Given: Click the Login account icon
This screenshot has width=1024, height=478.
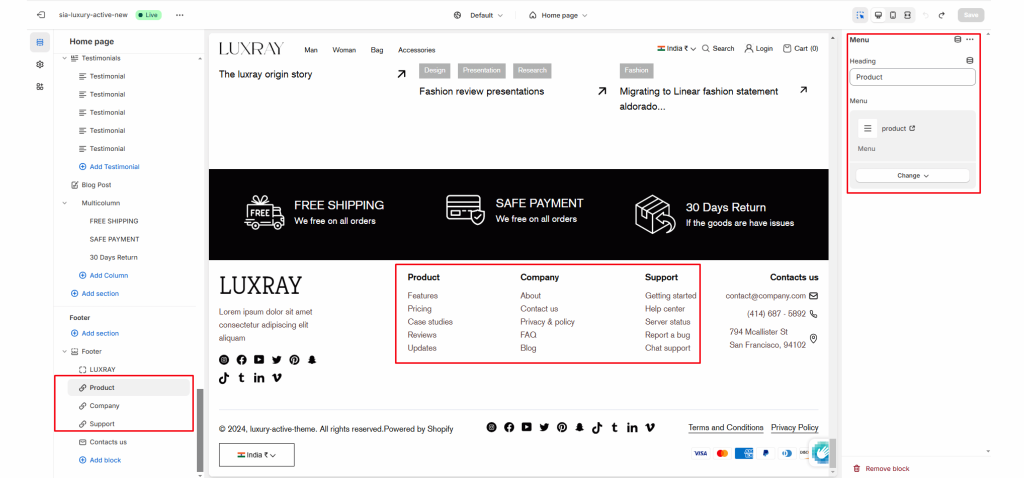Looking at the screenshot, I should 748,48.
